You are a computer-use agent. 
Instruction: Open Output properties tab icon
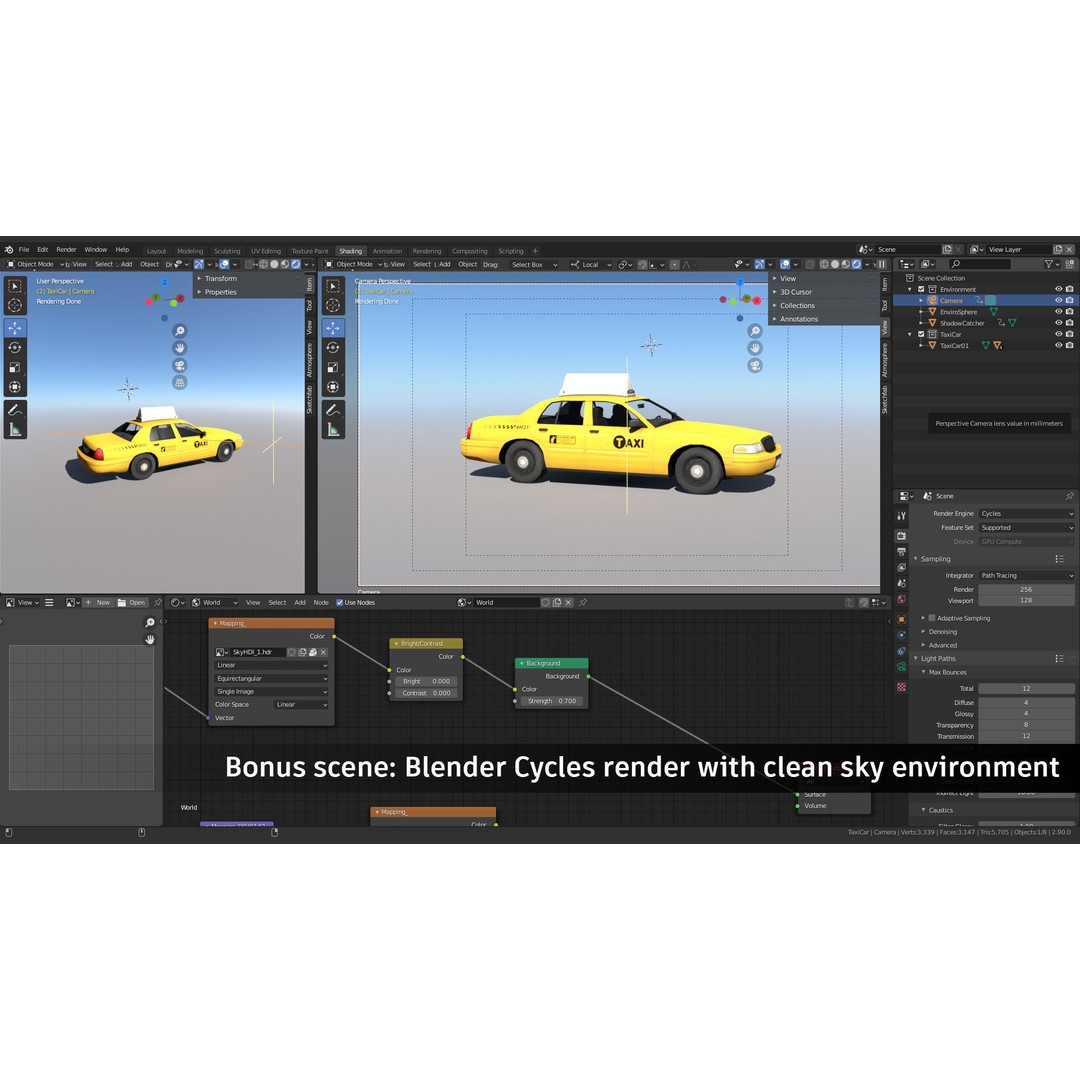point(902,552)
